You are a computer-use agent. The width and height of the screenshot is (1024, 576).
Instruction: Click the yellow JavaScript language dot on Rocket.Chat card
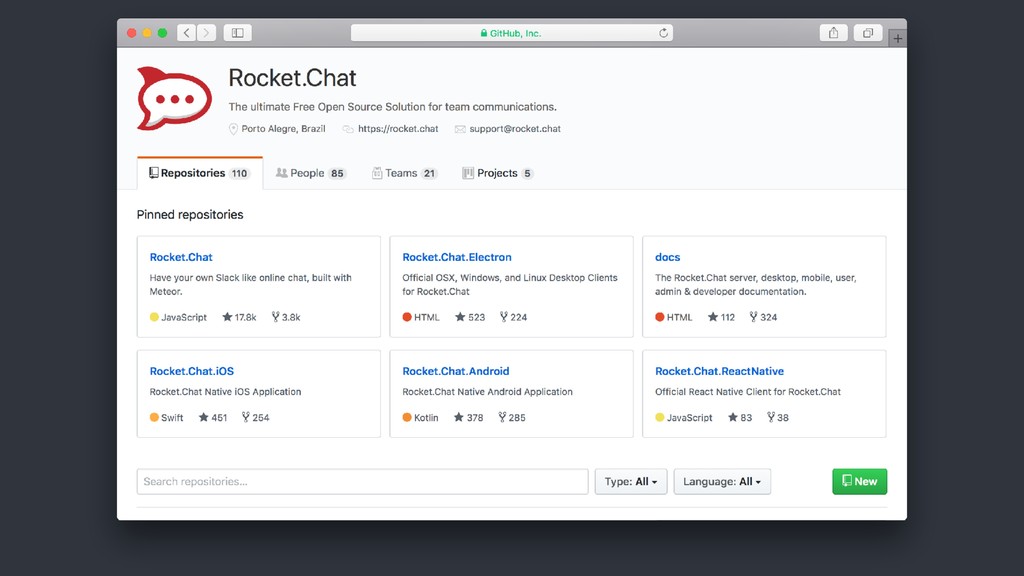point(154,317)
